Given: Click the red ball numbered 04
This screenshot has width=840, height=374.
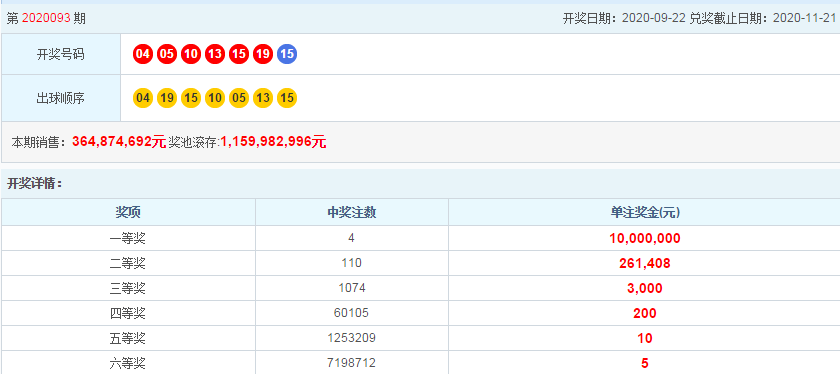Looking at the screenshot, I should (142, 54).
